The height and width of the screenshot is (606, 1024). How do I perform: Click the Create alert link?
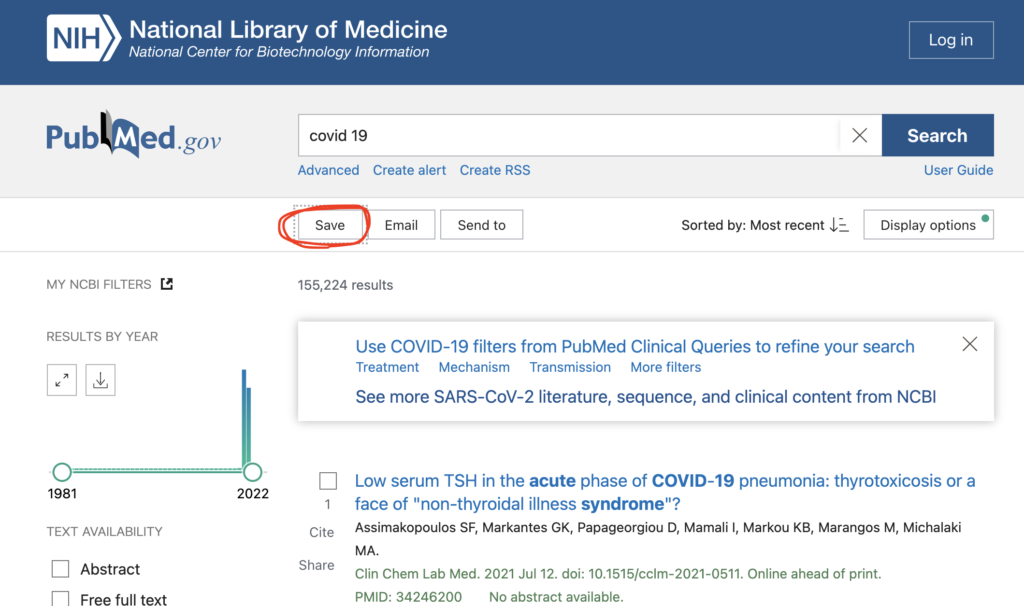point(409,170)
